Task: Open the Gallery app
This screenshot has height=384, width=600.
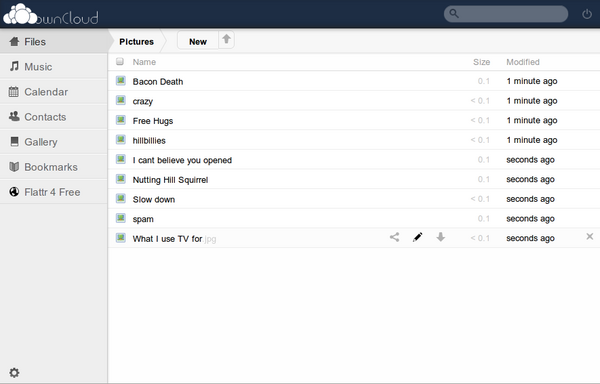Action: [54, 142]
